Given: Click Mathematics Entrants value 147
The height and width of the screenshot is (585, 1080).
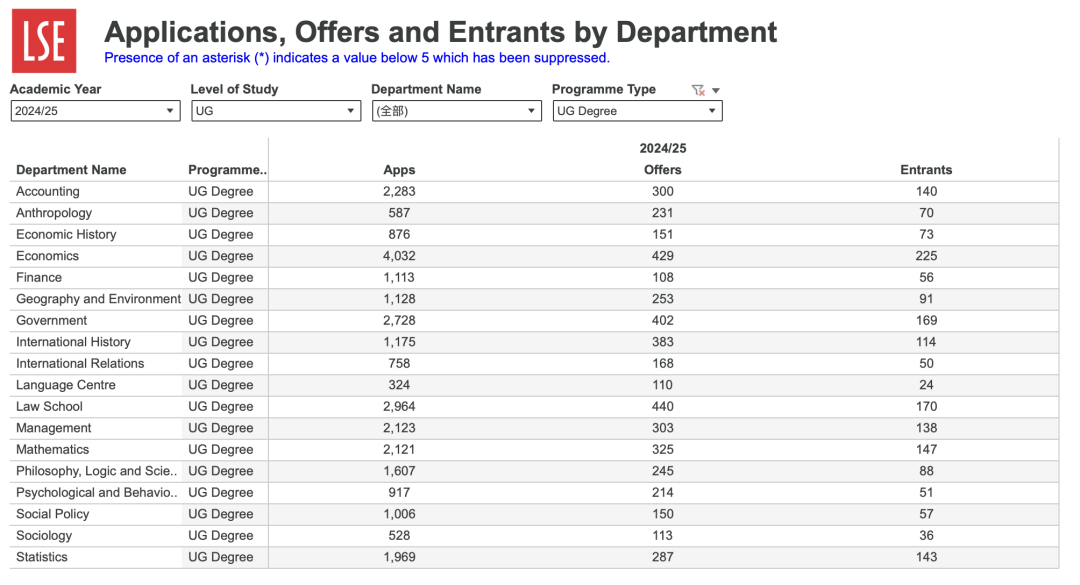Looking at the screenshot, I should point(926,449).
